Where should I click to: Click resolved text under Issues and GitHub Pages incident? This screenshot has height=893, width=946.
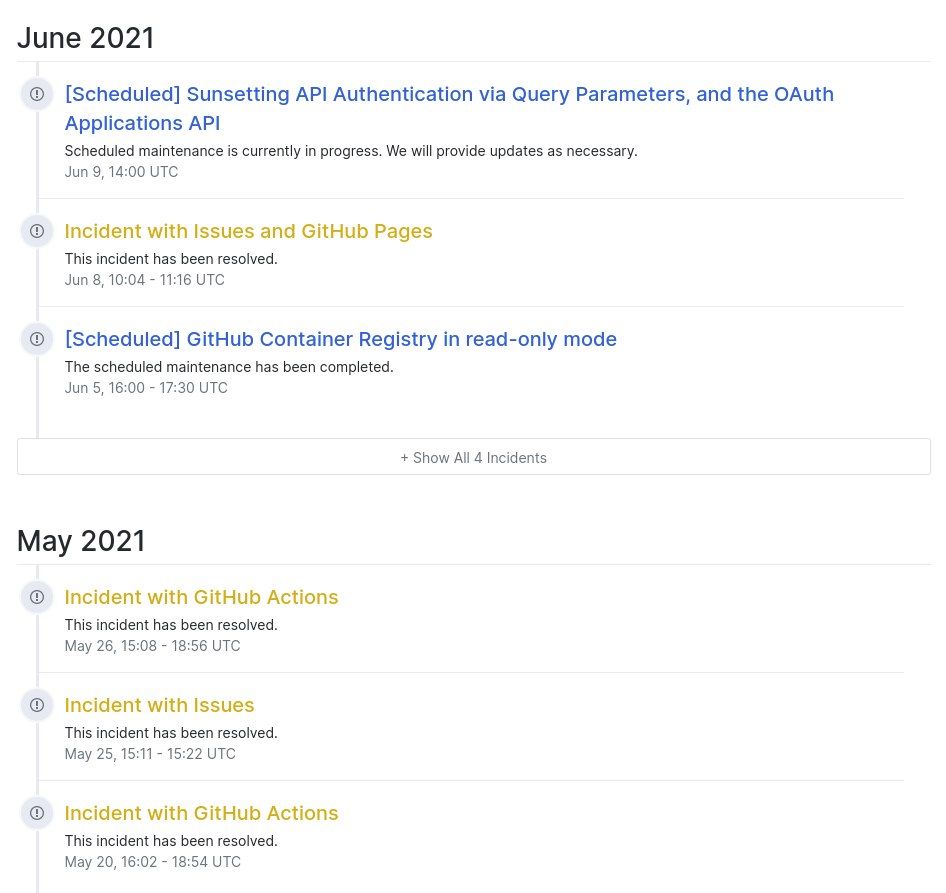click(171, 259)
